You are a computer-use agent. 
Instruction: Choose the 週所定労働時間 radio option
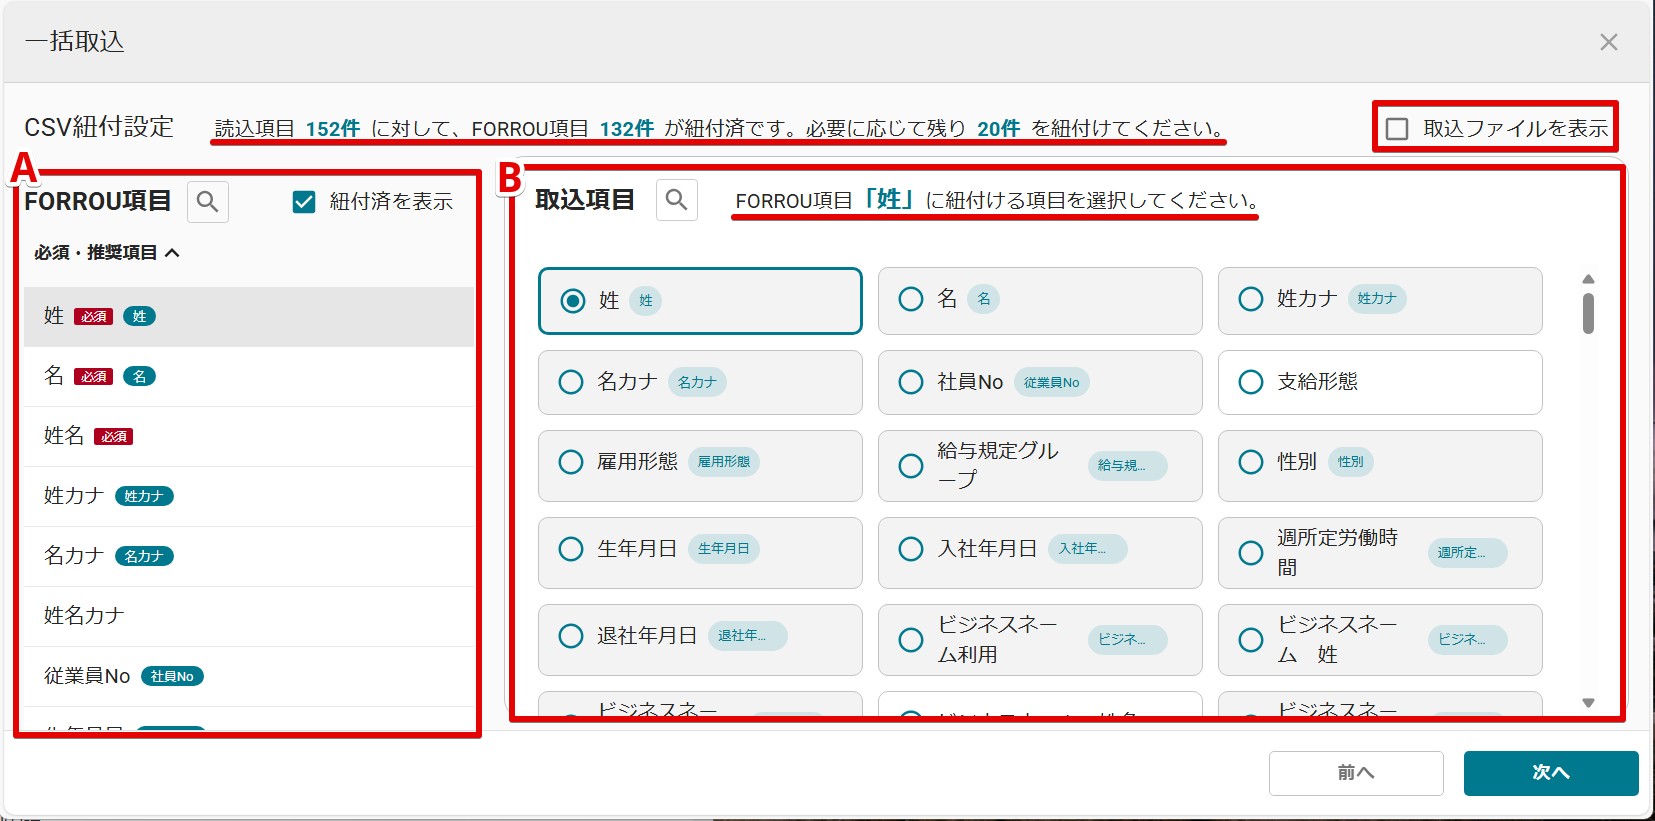[1251, 553]
